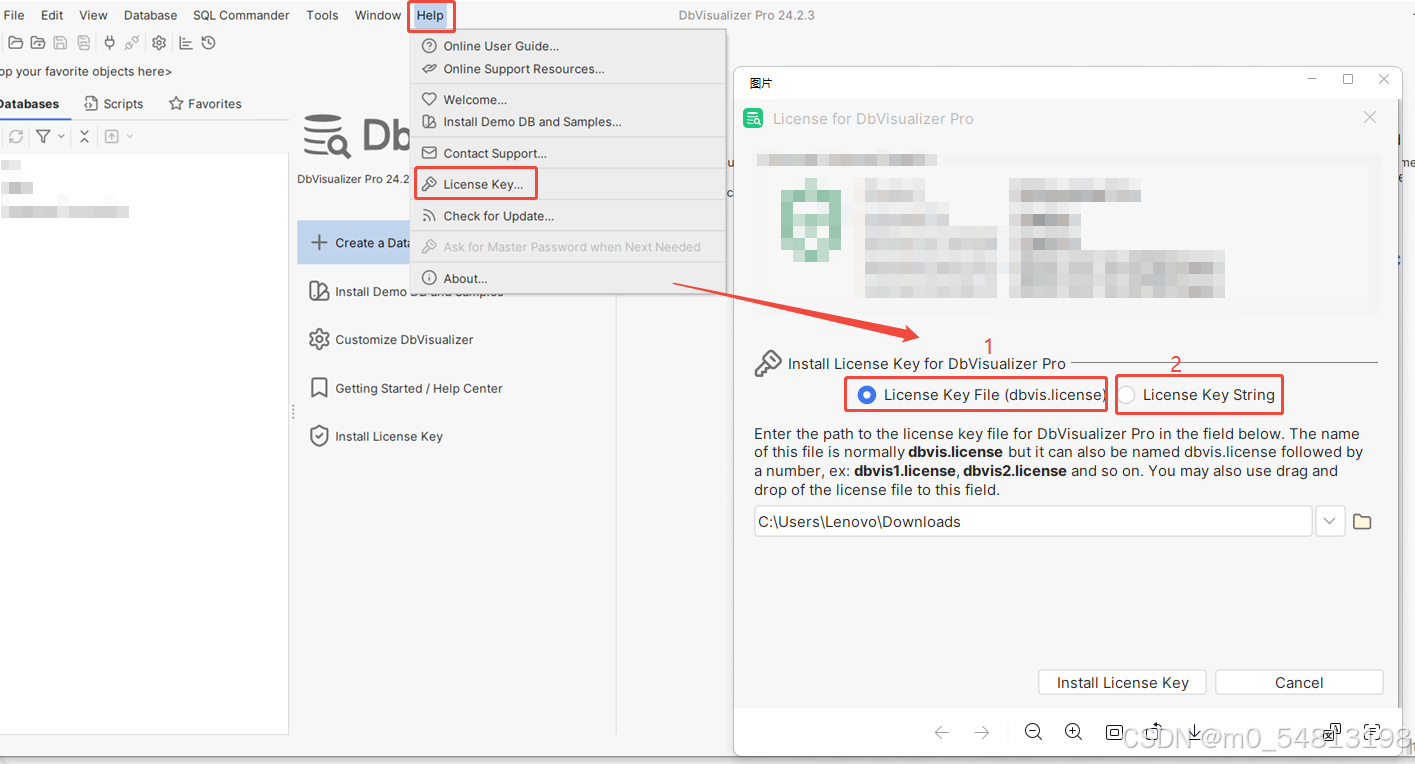Screen dimensions: 1415x764
Task: Choose Contact Support... from Help menu
Action: (x=568, y=153)
